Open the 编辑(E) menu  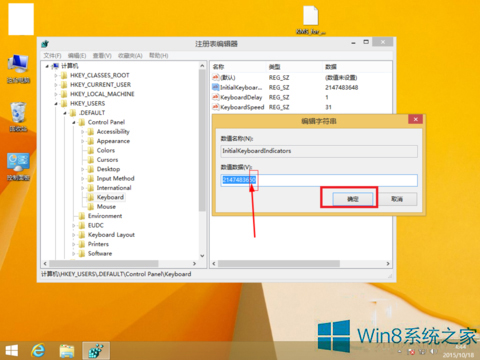point(77,55)
